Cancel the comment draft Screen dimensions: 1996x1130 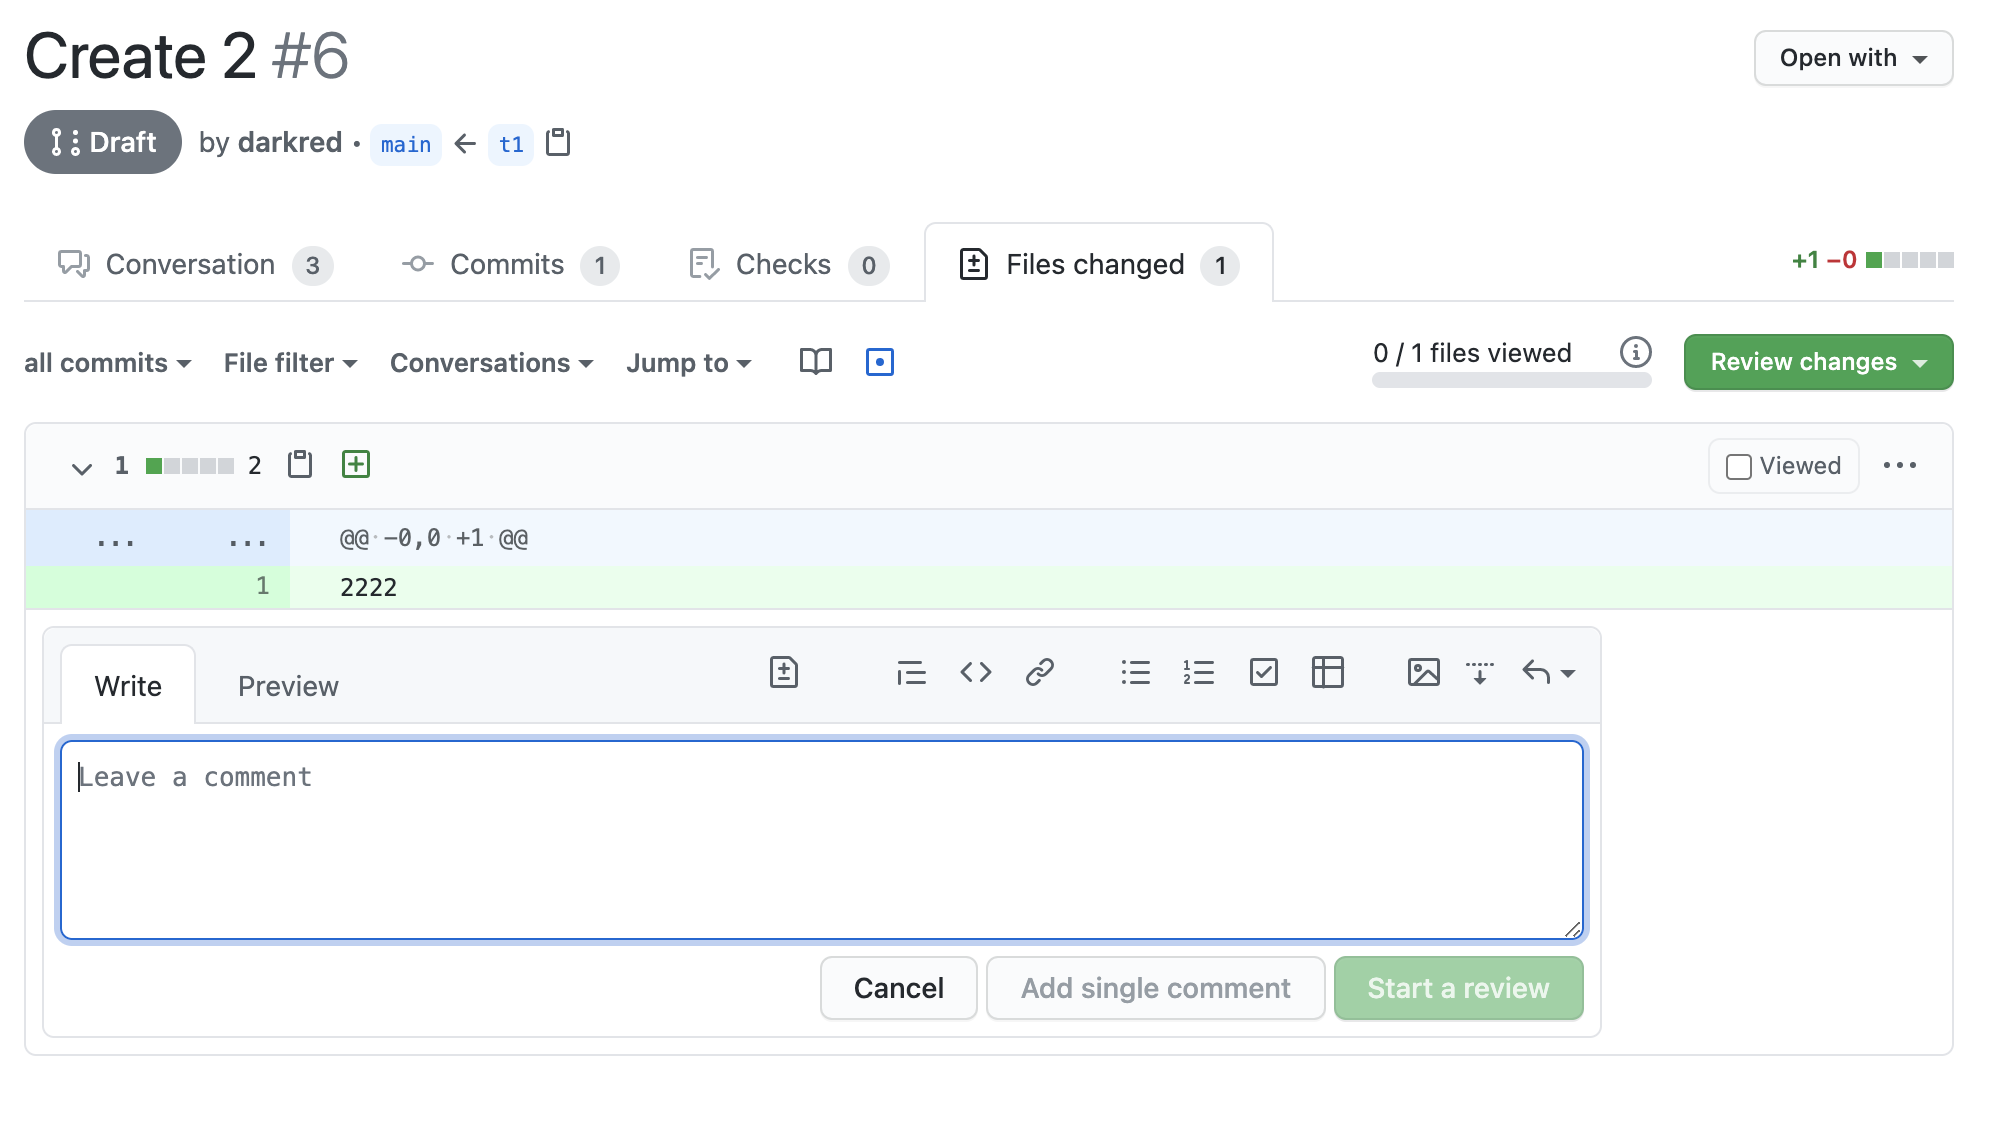click(x=898, y=988)
